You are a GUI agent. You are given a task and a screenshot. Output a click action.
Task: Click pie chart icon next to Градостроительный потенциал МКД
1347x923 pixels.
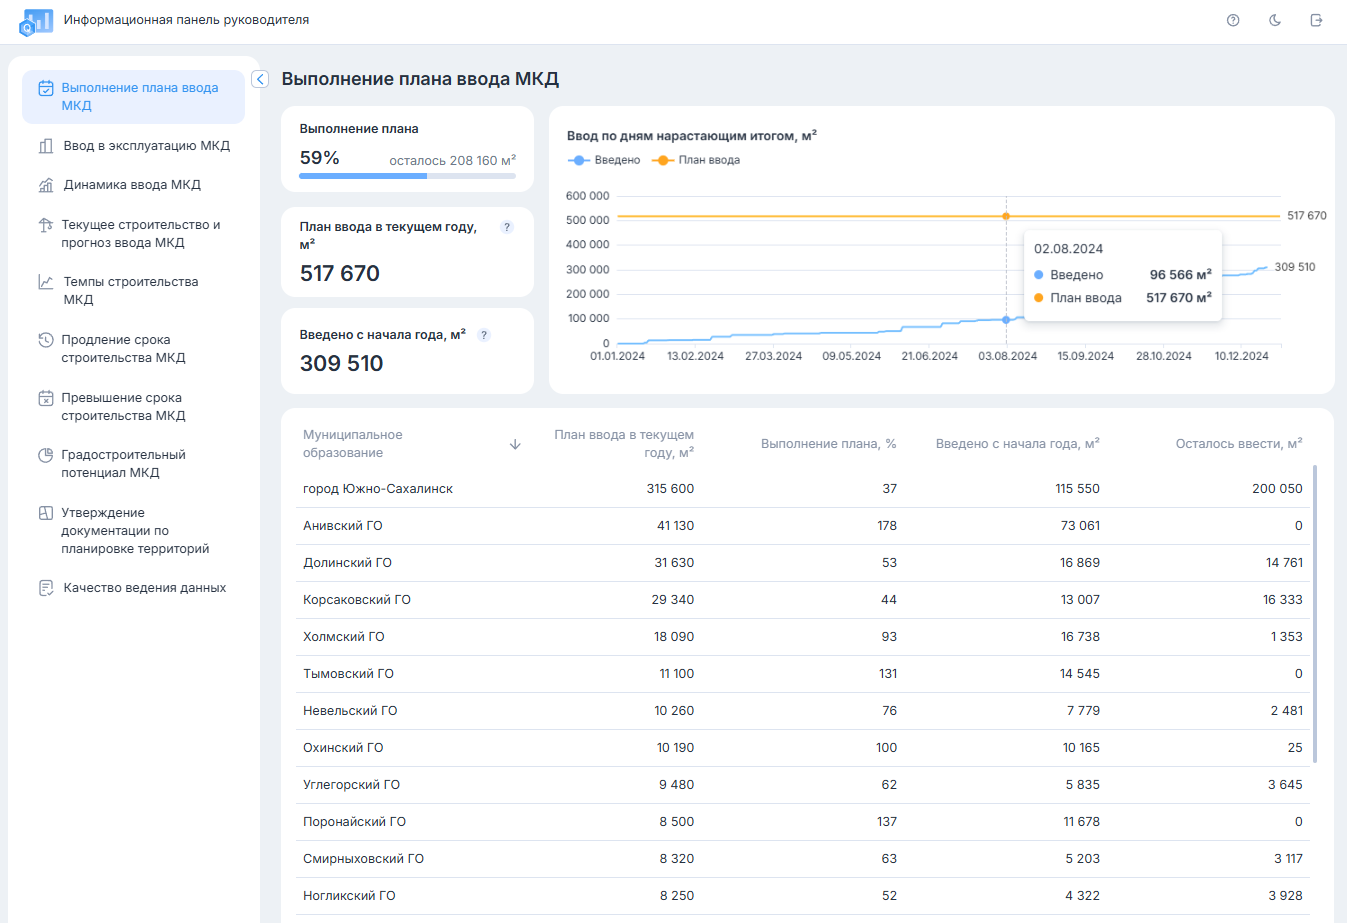pos(46,455)
